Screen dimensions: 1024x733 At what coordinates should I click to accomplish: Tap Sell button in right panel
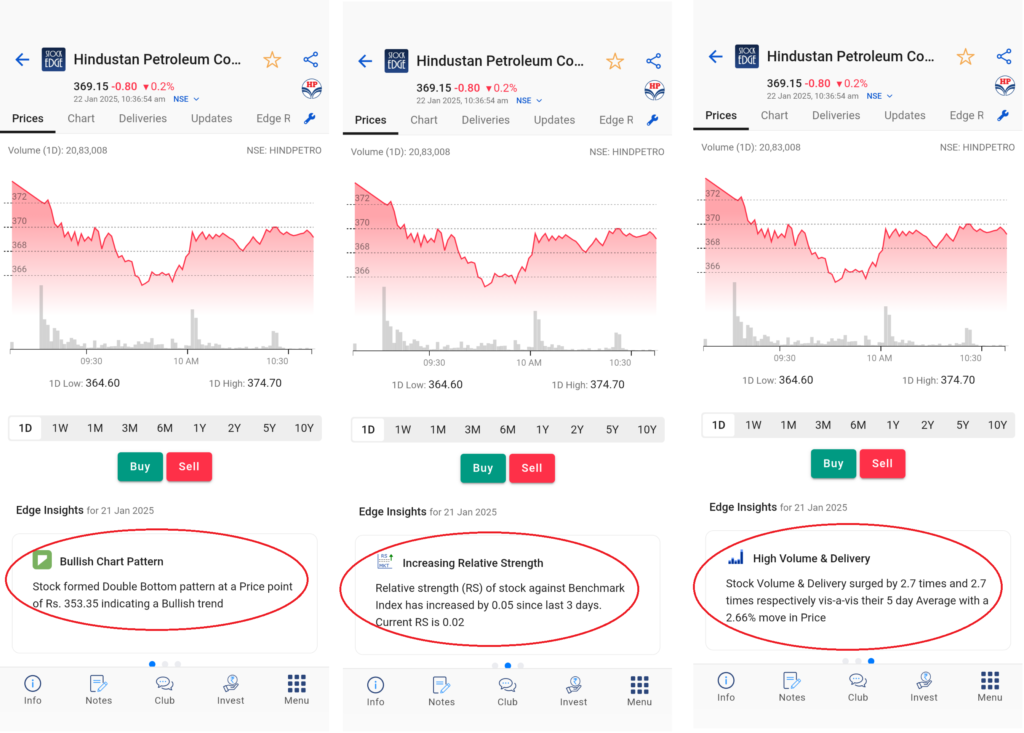882,463
